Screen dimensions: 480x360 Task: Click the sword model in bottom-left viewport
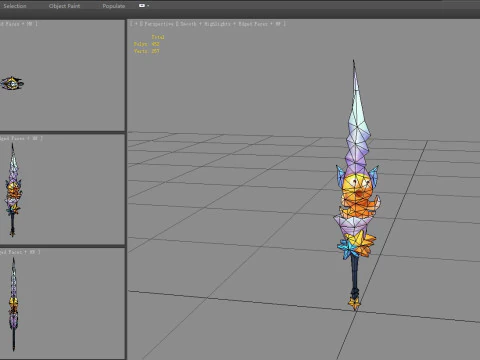click(13, 304)
